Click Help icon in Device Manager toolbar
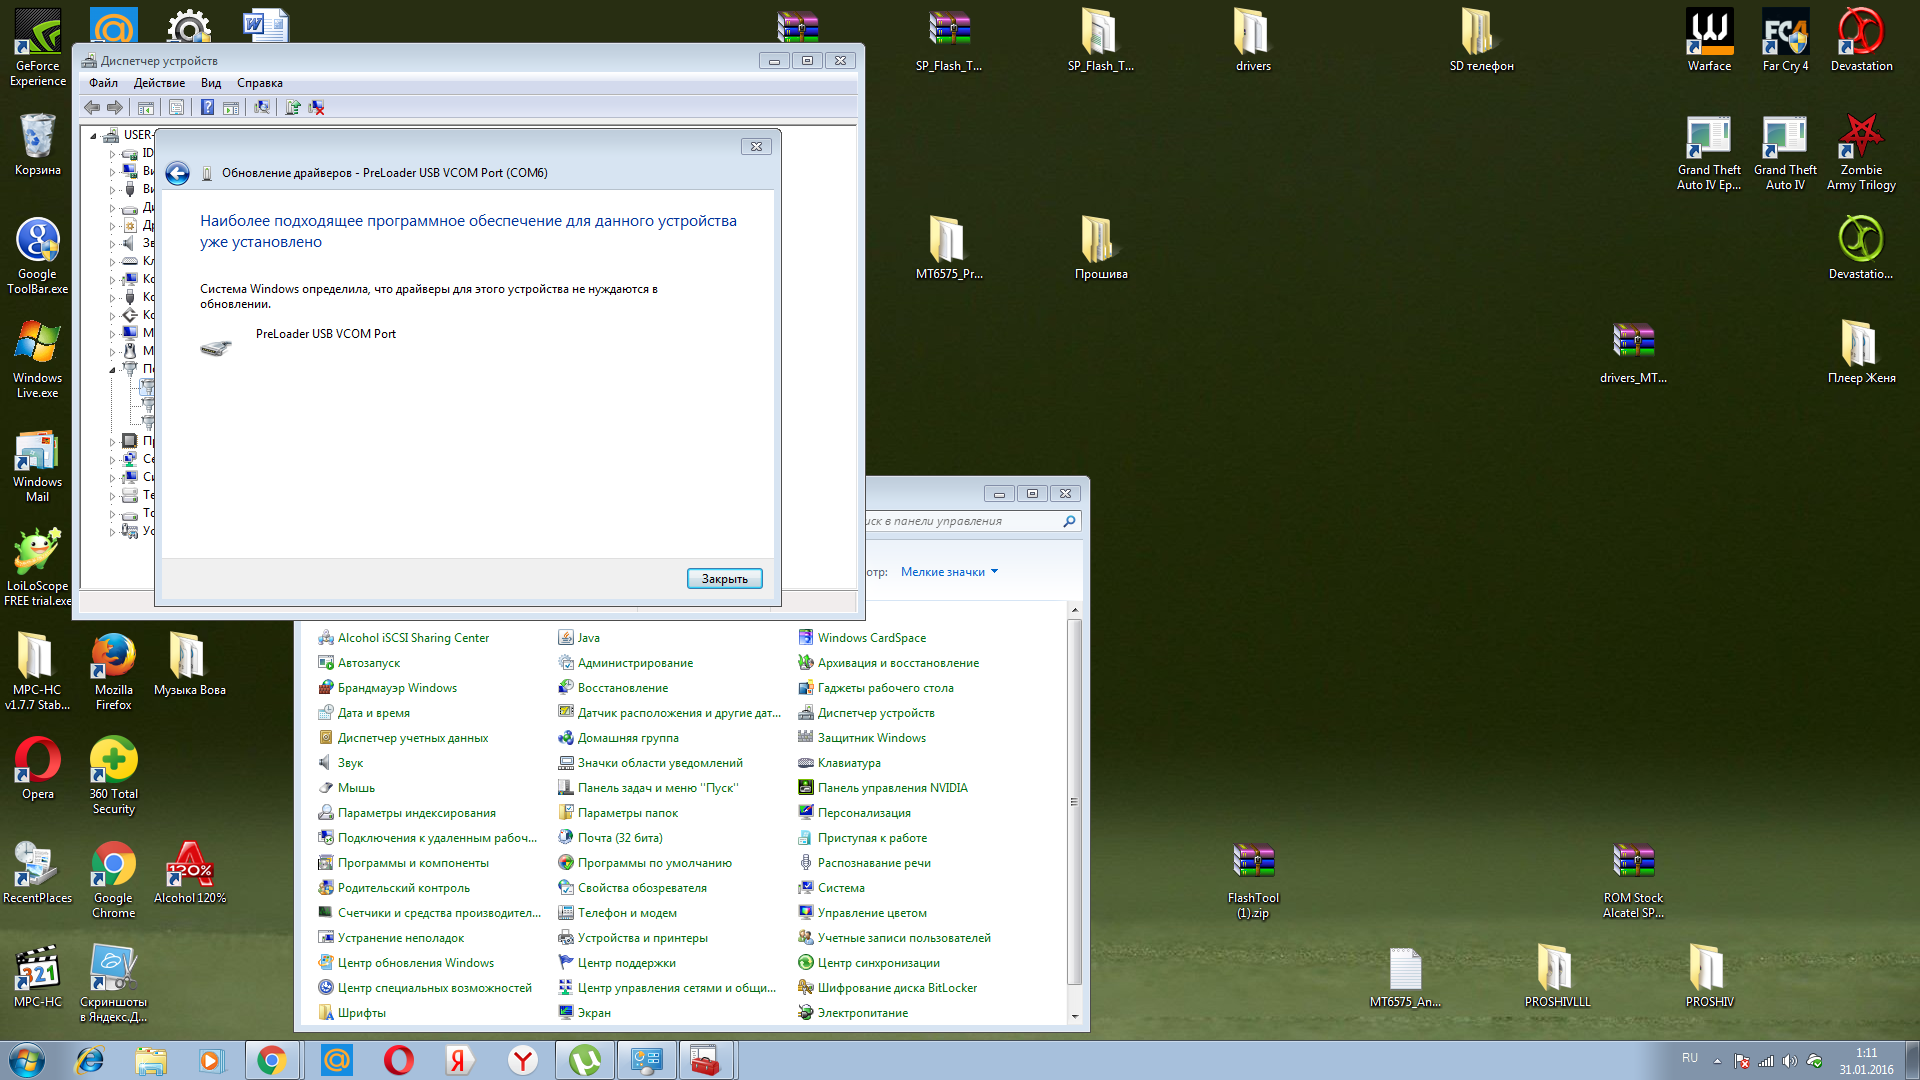 click(x=207, y=107)
